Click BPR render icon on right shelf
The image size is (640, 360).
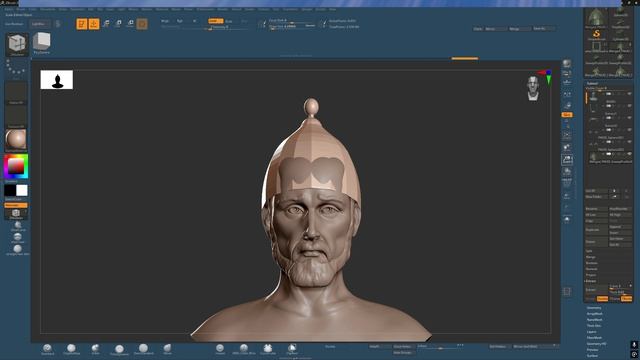click(567, 64)
